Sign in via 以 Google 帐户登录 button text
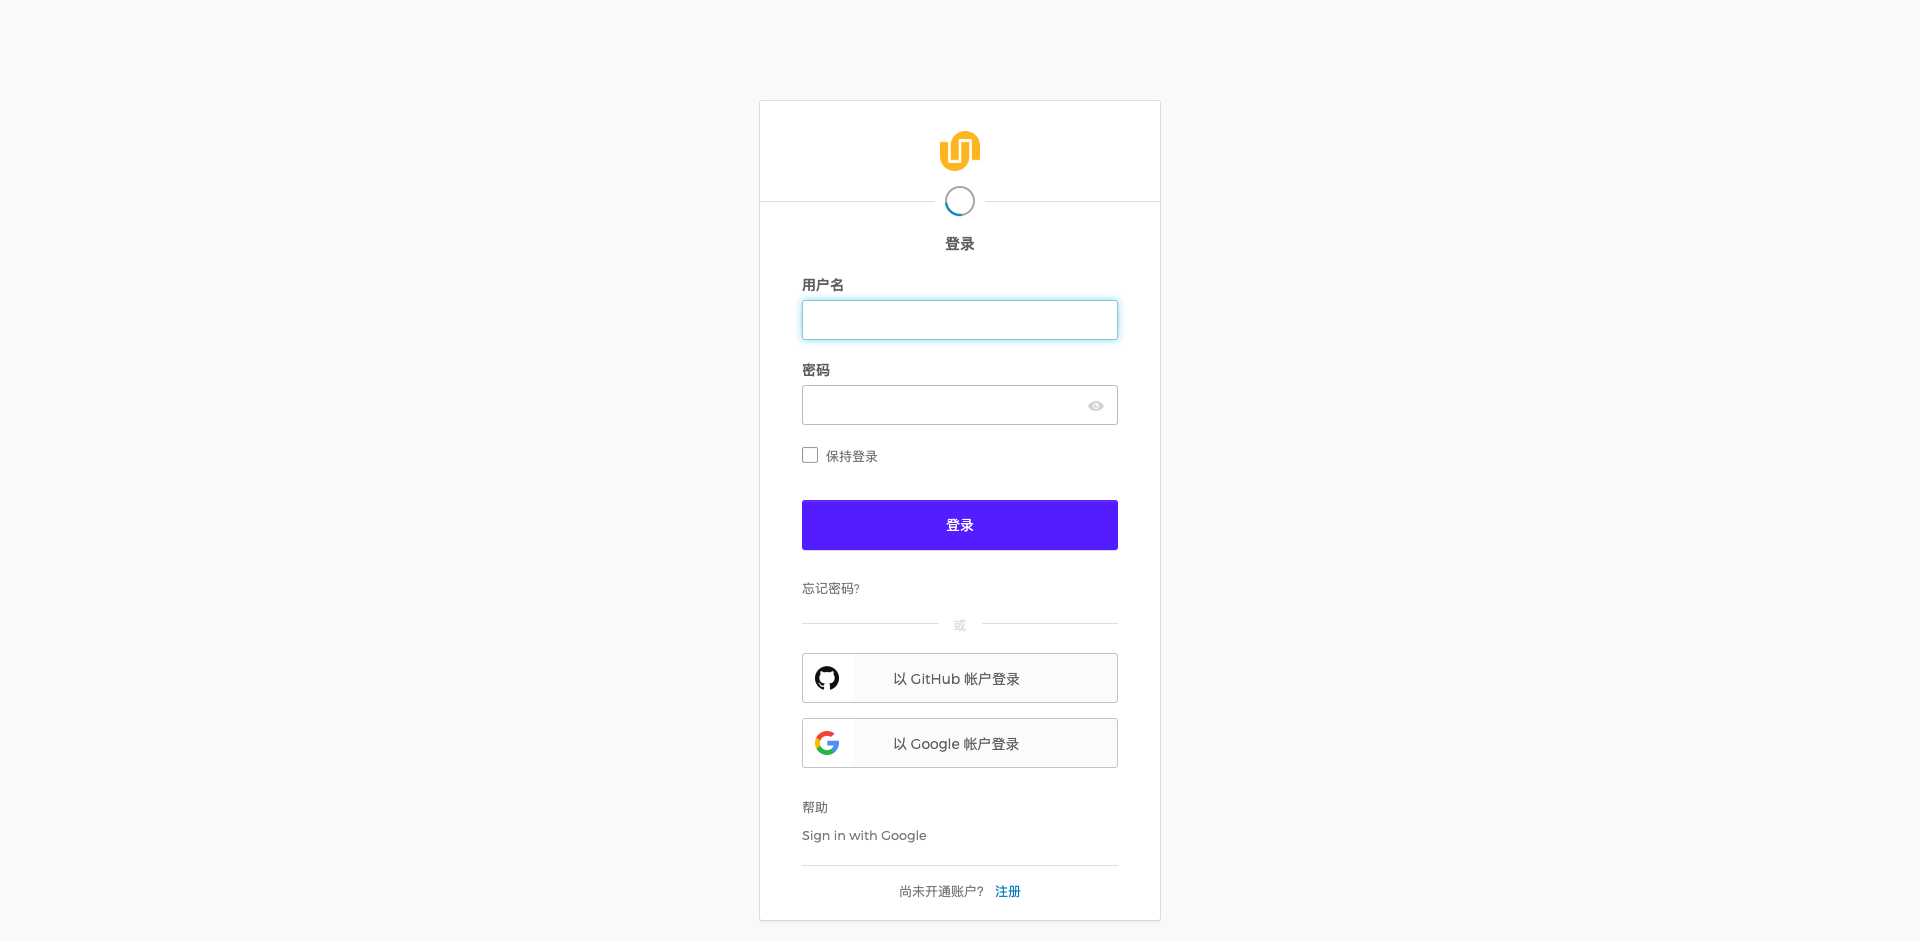 click(x=957, y=744)
